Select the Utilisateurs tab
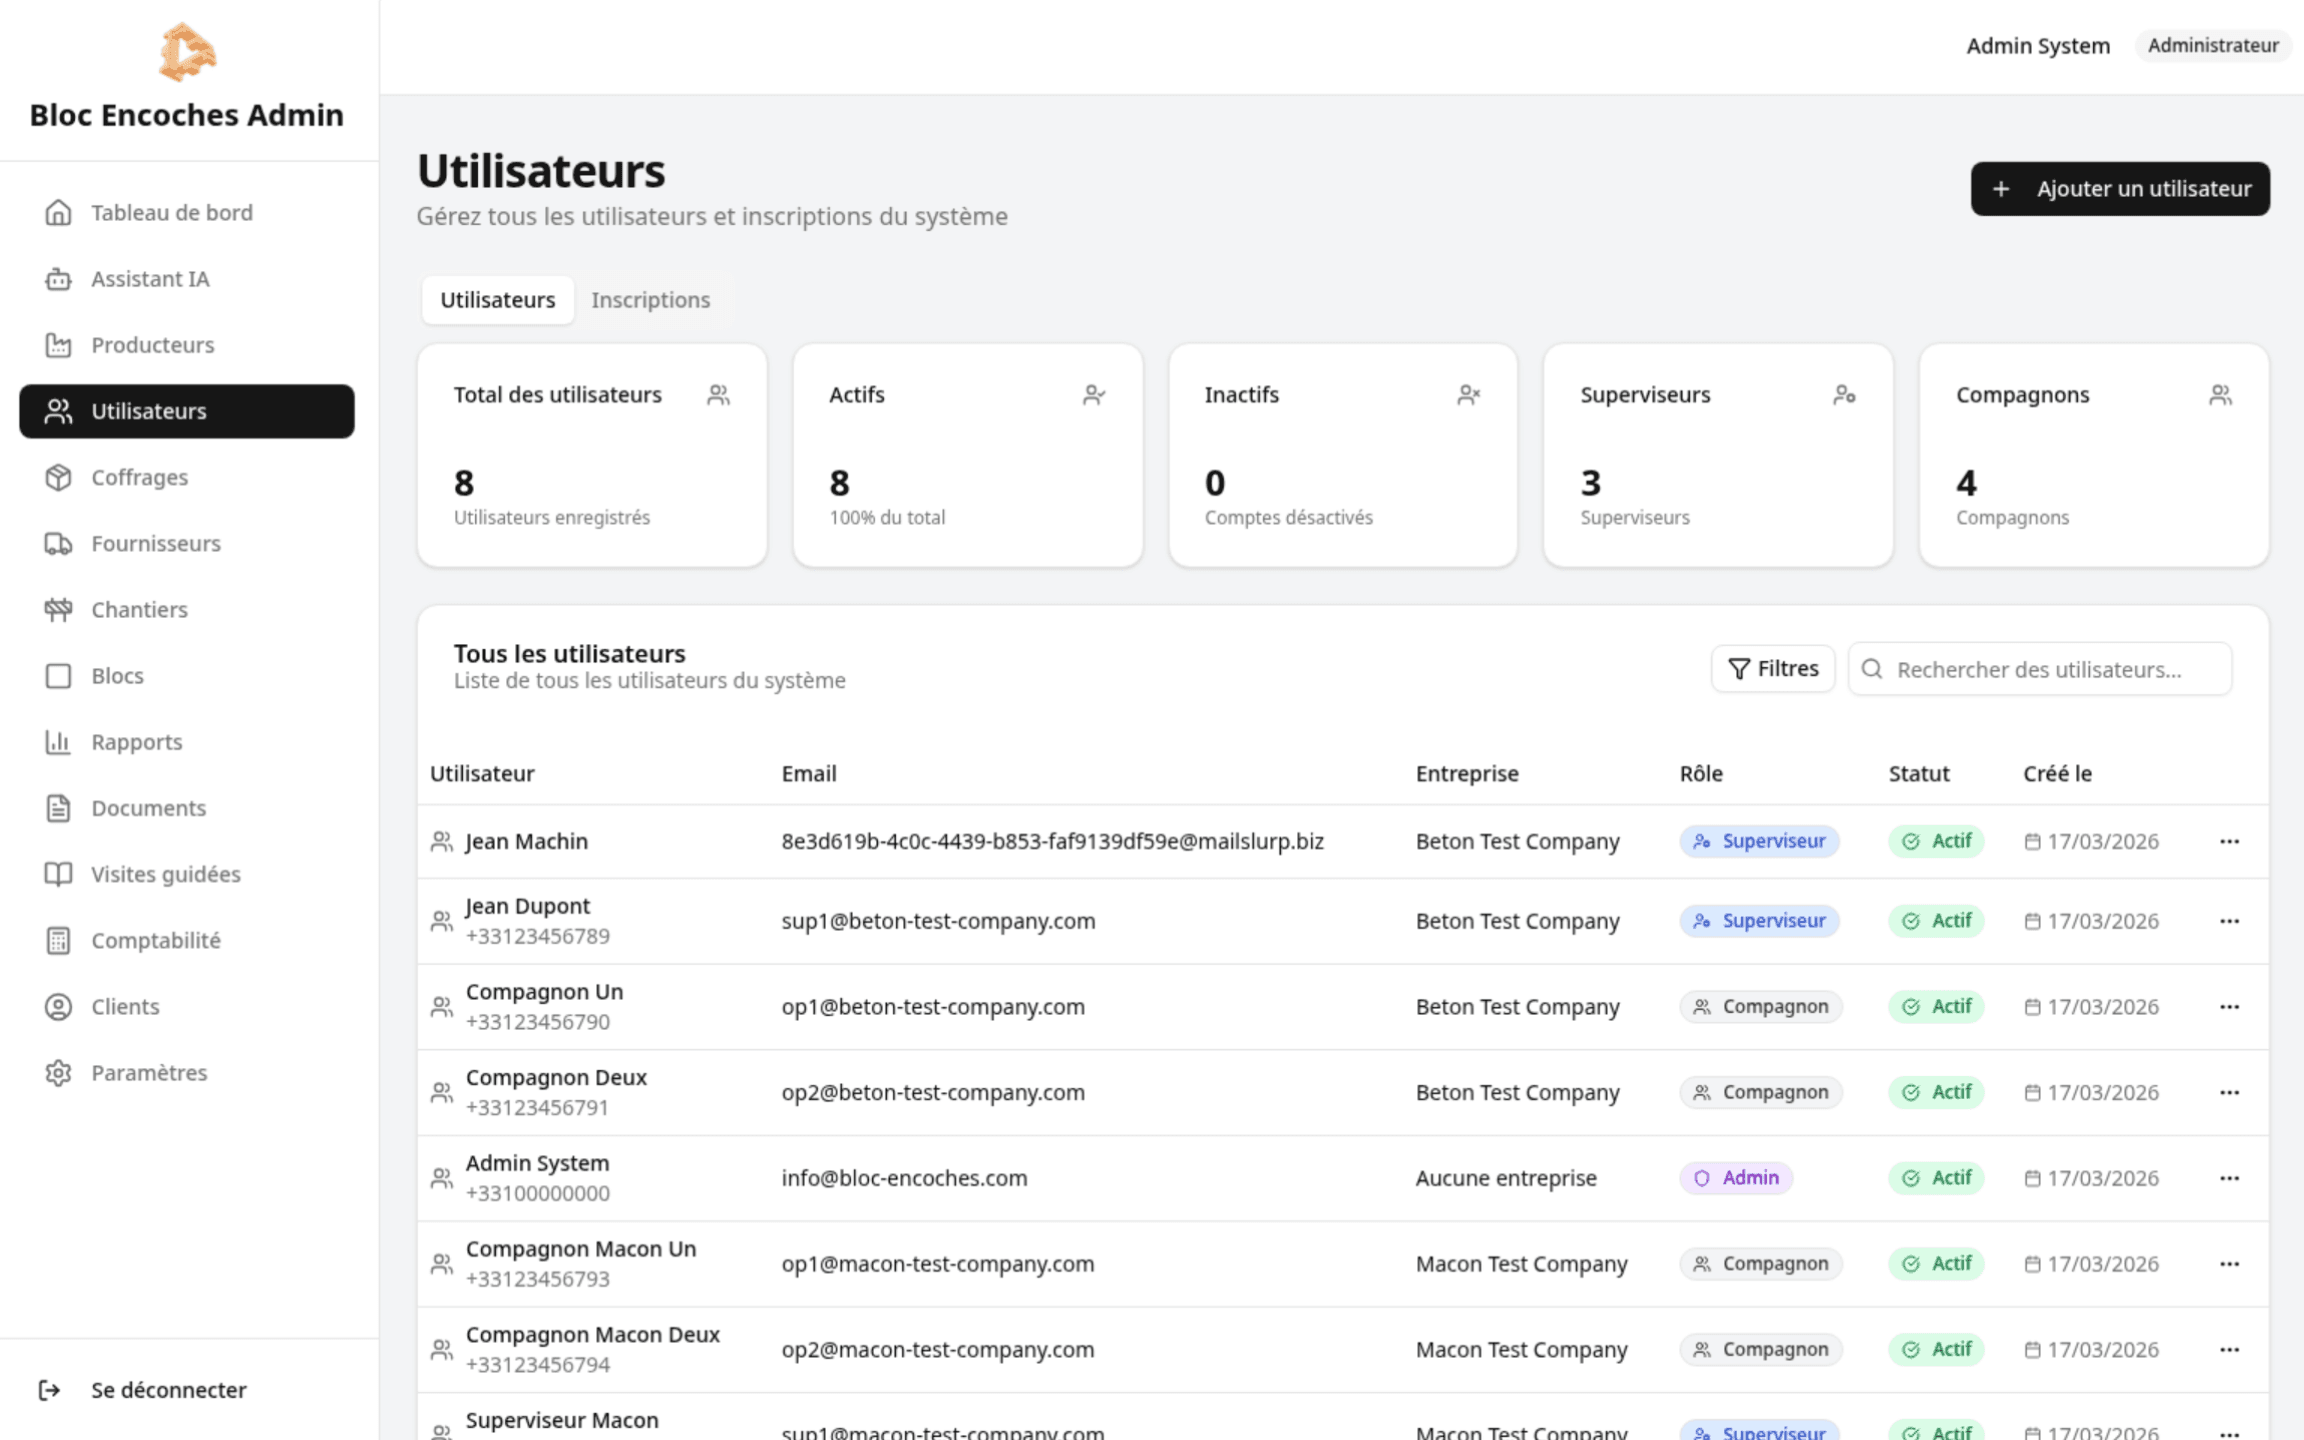Image resolution: width=2304 pixels, height=1440 pixels. pyautogui.click(x=498, y=300)
